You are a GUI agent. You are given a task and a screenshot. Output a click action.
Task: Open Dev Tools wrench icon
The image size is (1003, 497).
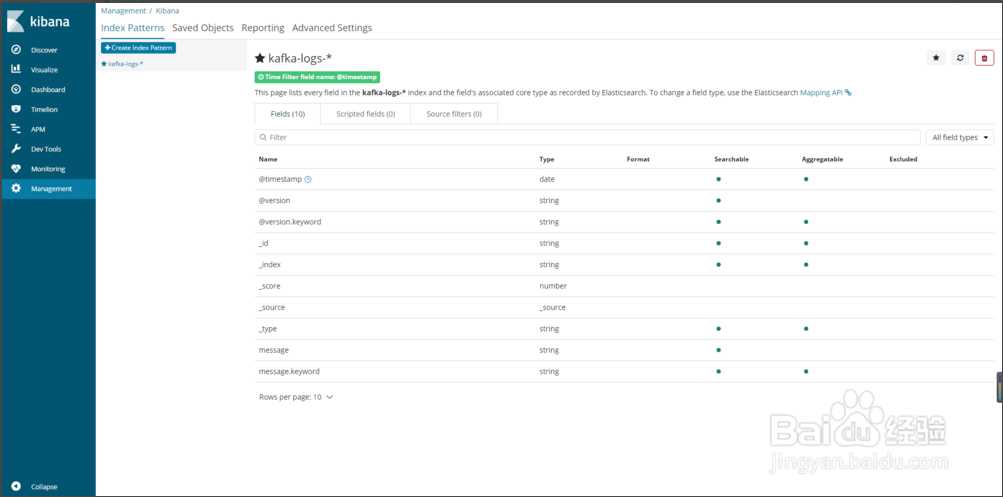tap(16, 149)
